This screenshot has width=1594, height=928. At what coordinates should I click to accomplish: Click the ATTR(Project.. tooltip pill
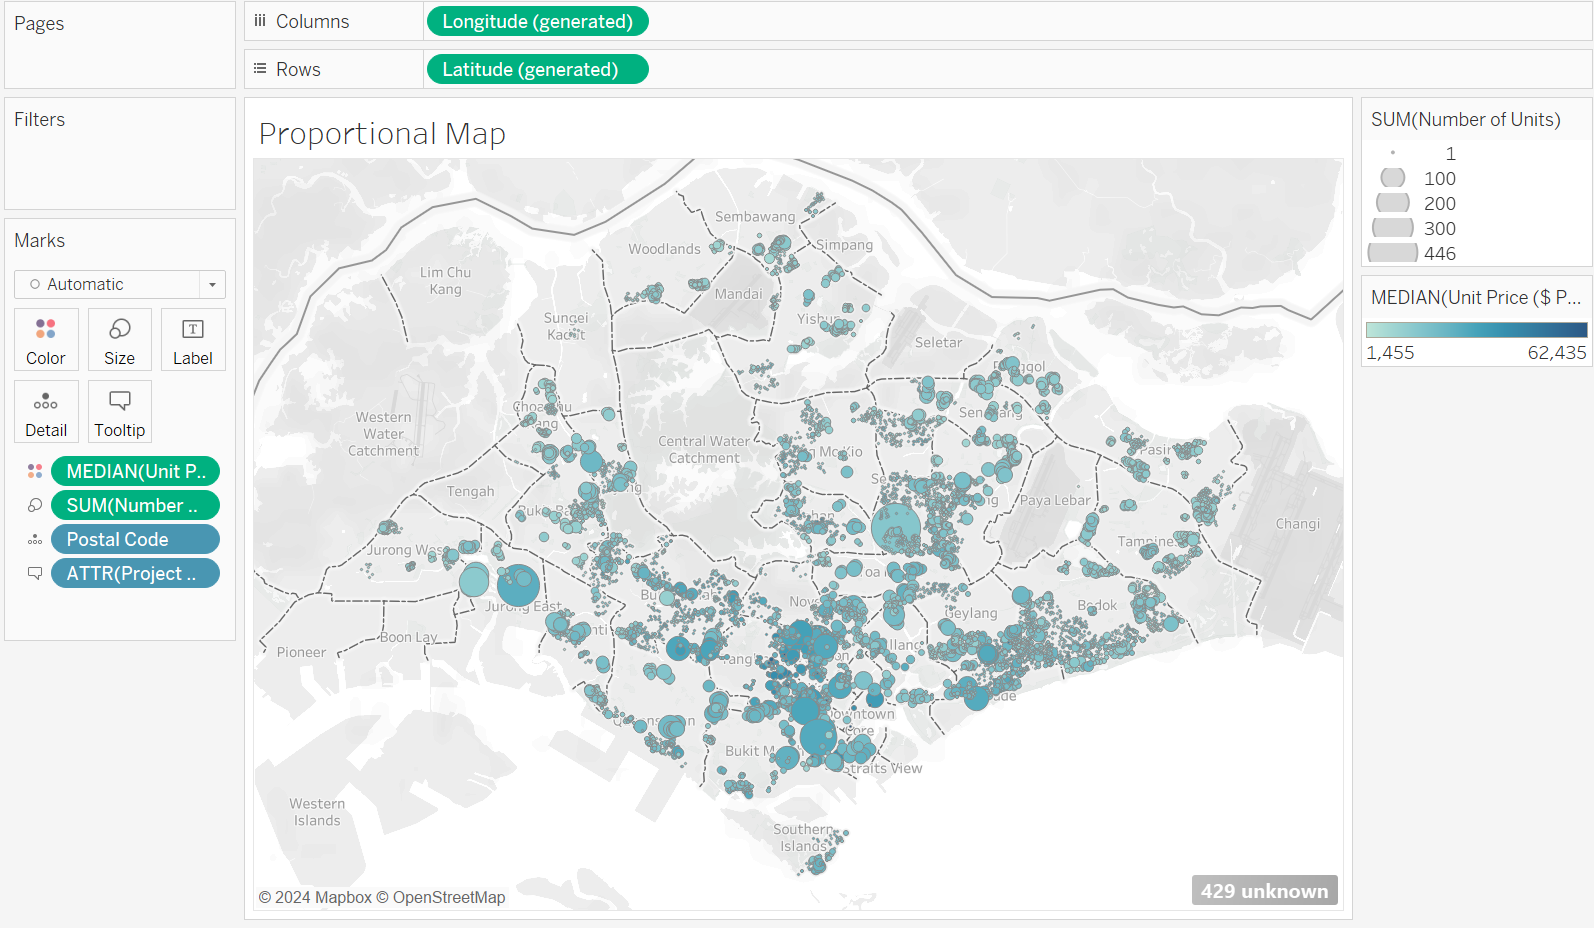pos(135,573)
